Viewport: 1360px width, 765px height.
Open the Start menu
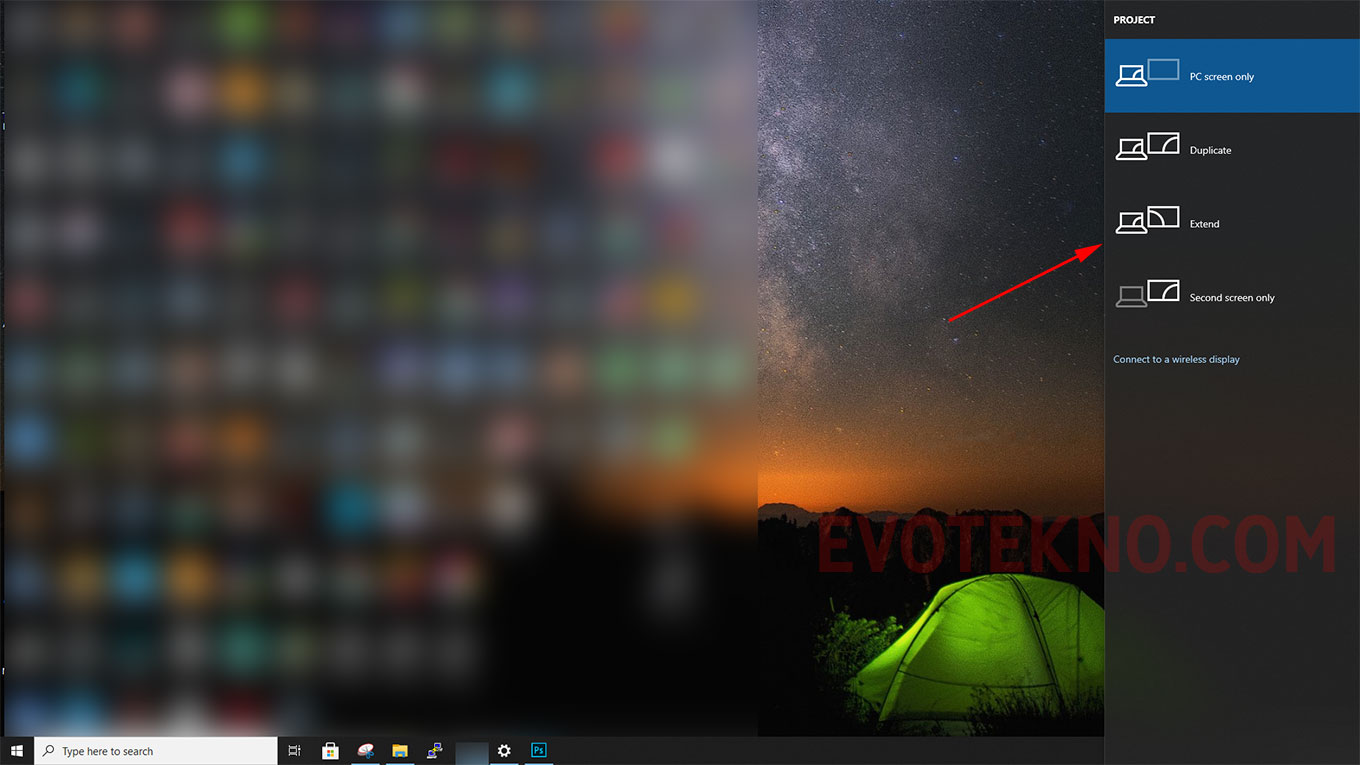[15, 750]
